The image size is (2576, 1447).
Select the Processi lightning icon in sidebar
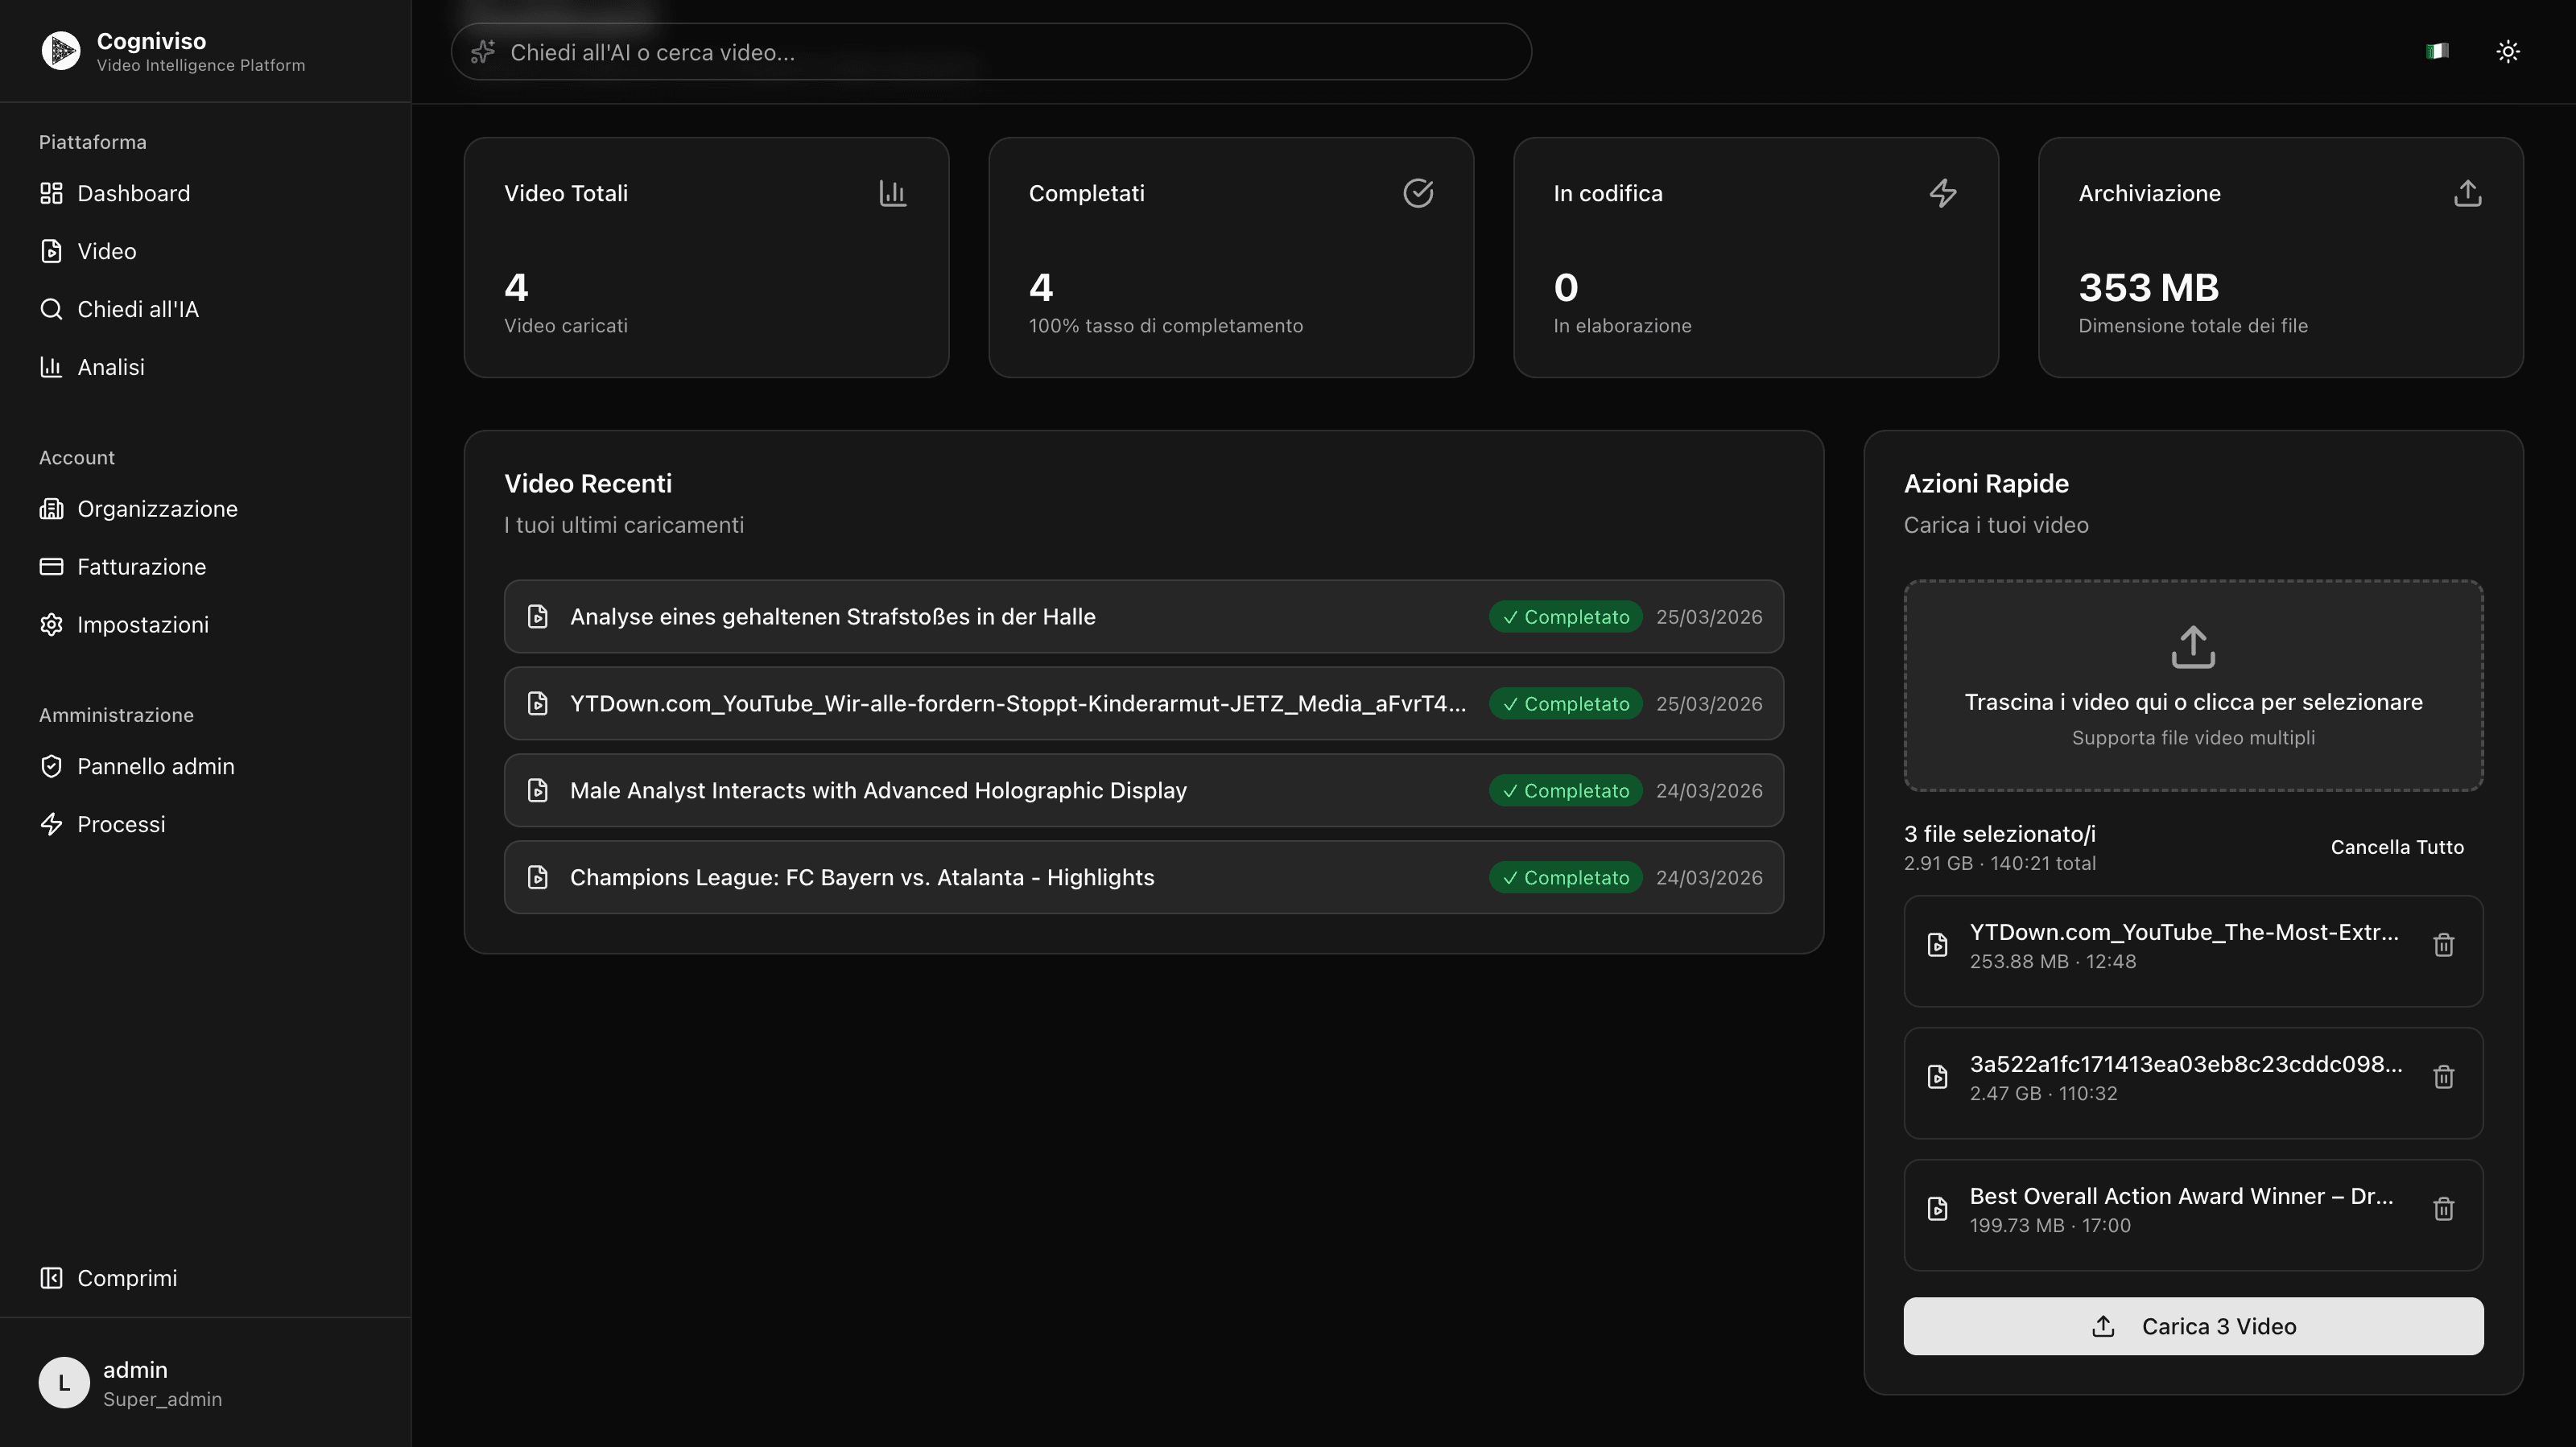(x=52, y=824)
